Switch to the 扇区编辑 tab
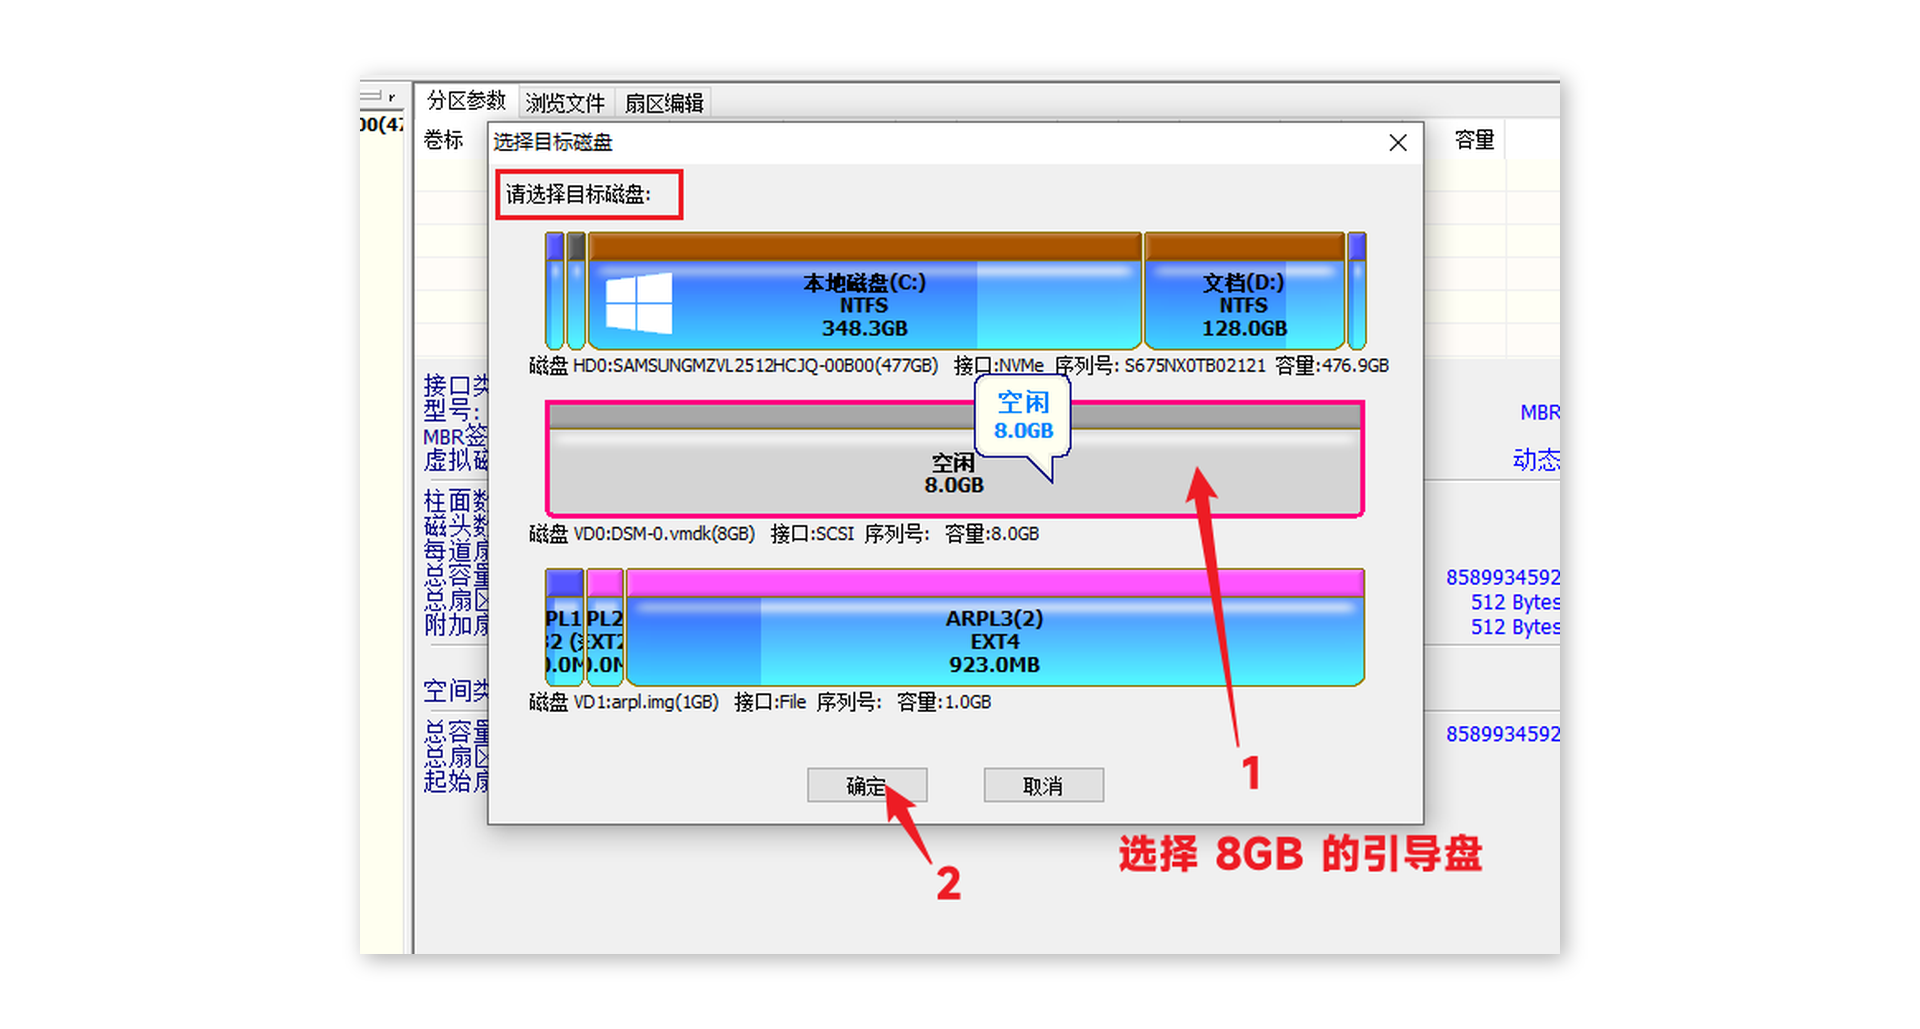The image size is (1920, 1029). [x=664, y=103]
